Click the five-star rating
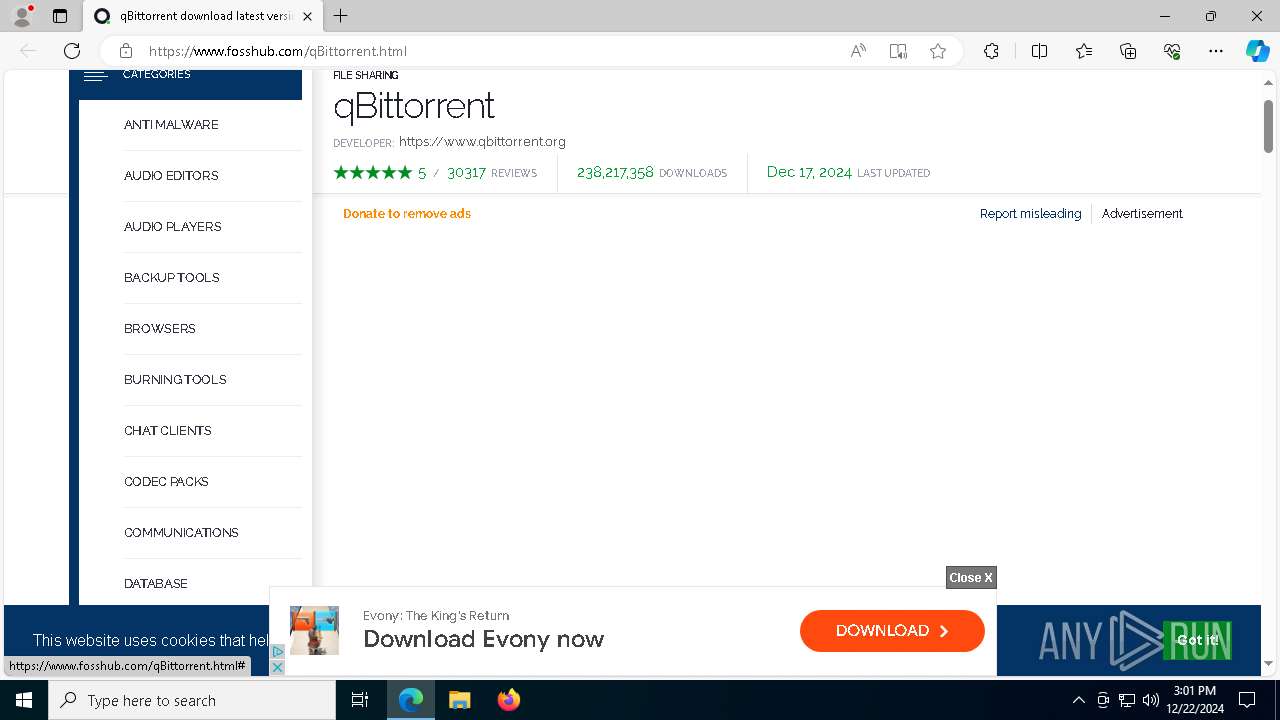Image resolution: width=1280 pixels, height=720 pixels. tap(372, 173)
